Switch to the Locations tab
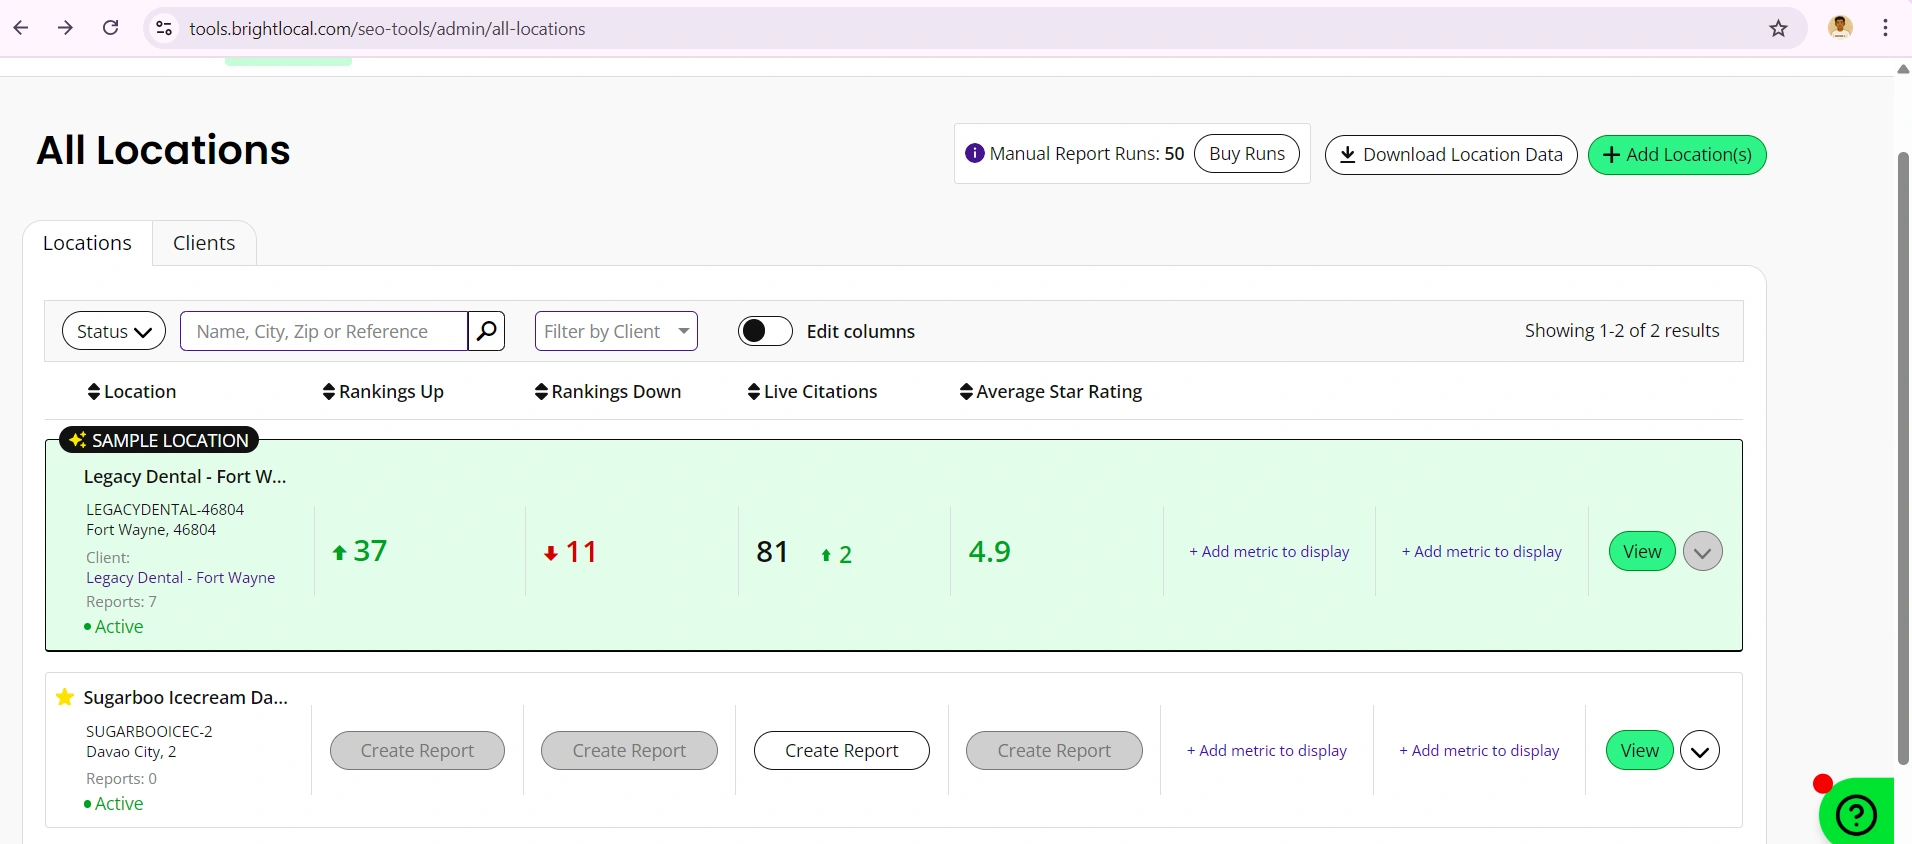1912x844 pixels. click(87, 243)
